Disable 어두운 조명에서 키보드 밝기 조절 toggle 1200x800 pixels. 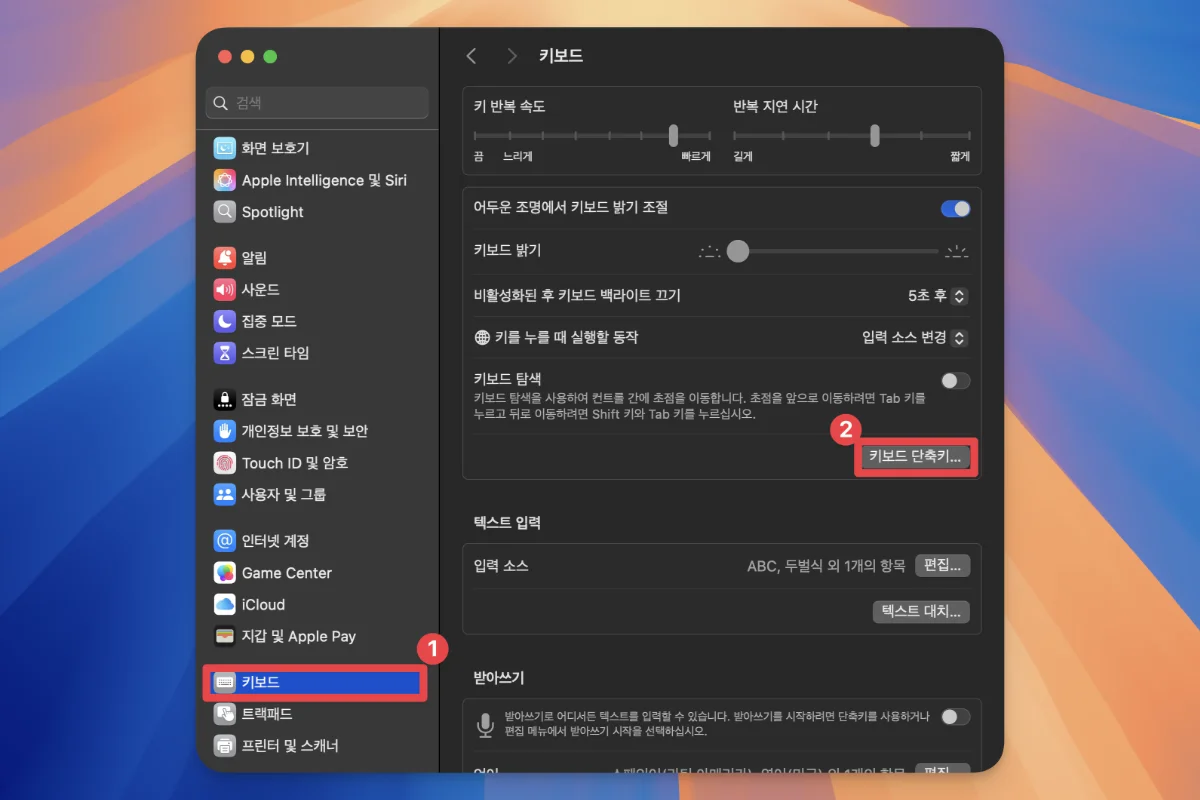(955, 208)
